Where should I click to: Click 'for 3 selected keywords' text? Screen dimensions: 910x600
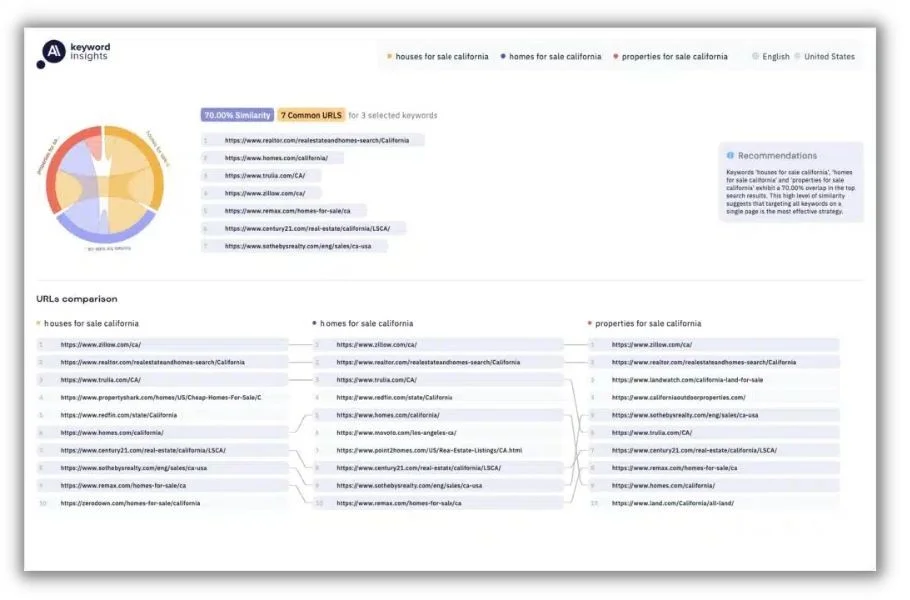coord(393,115)
